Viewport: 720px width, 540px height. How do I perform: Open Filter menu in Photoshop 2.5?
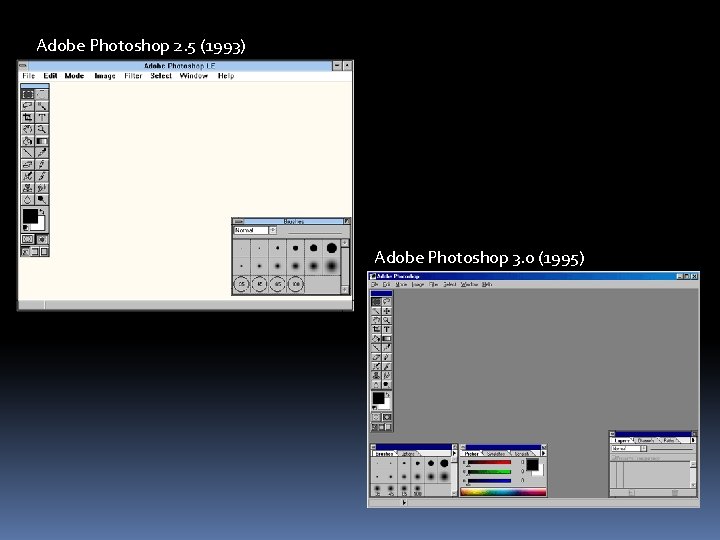tap(133, 76)
